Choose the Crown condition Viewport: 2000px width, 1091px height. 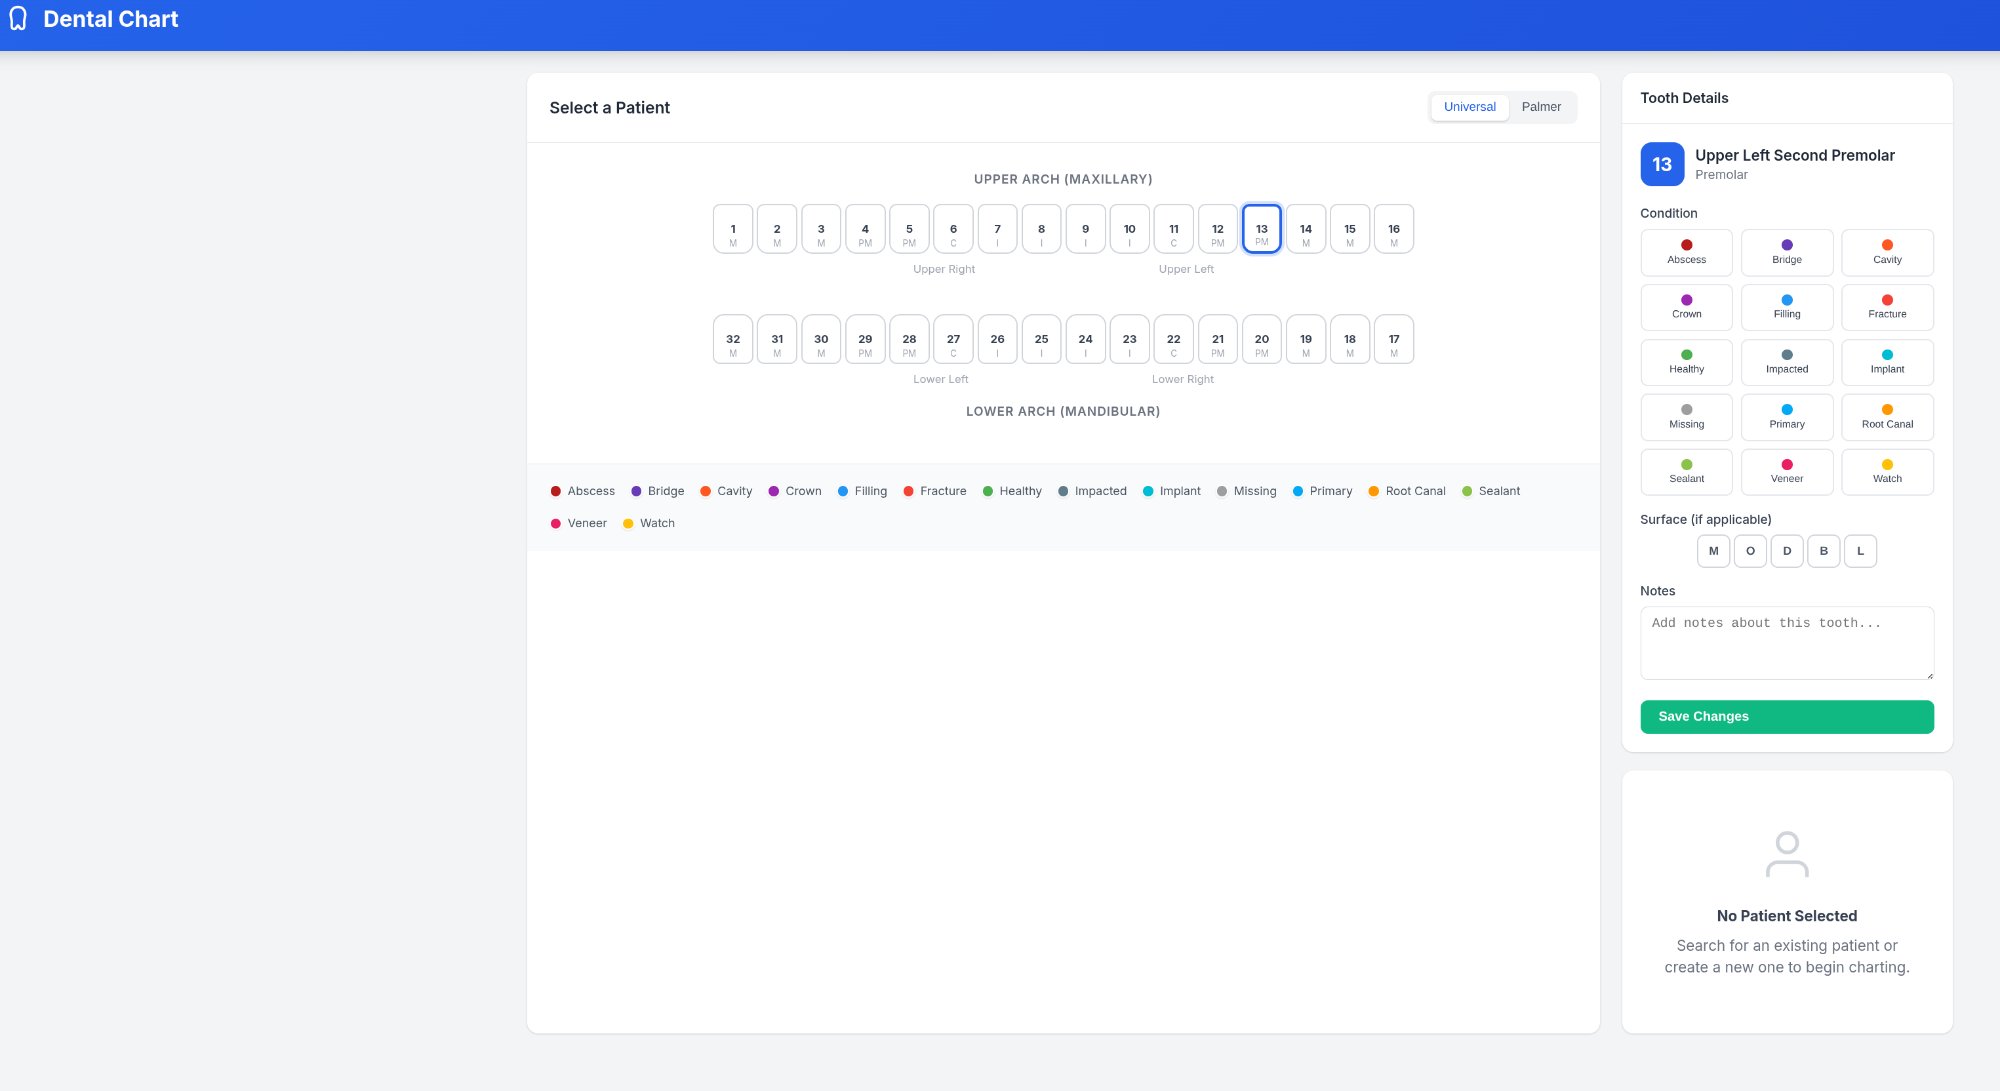click(x=1686, y=307)
